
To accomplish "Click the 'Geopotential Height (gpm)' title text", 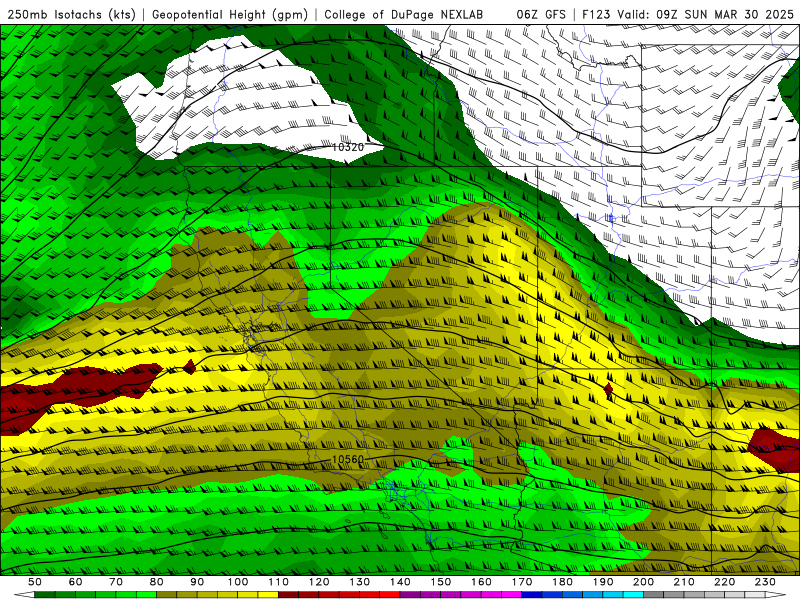I will point(230,15).
